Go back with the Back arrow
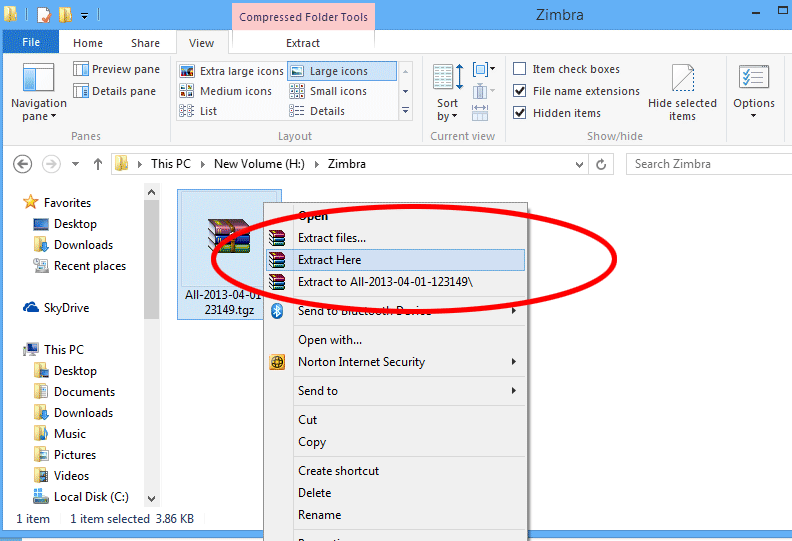The width and height of the screenshot is (792, 541). click(x=22, y=164)
